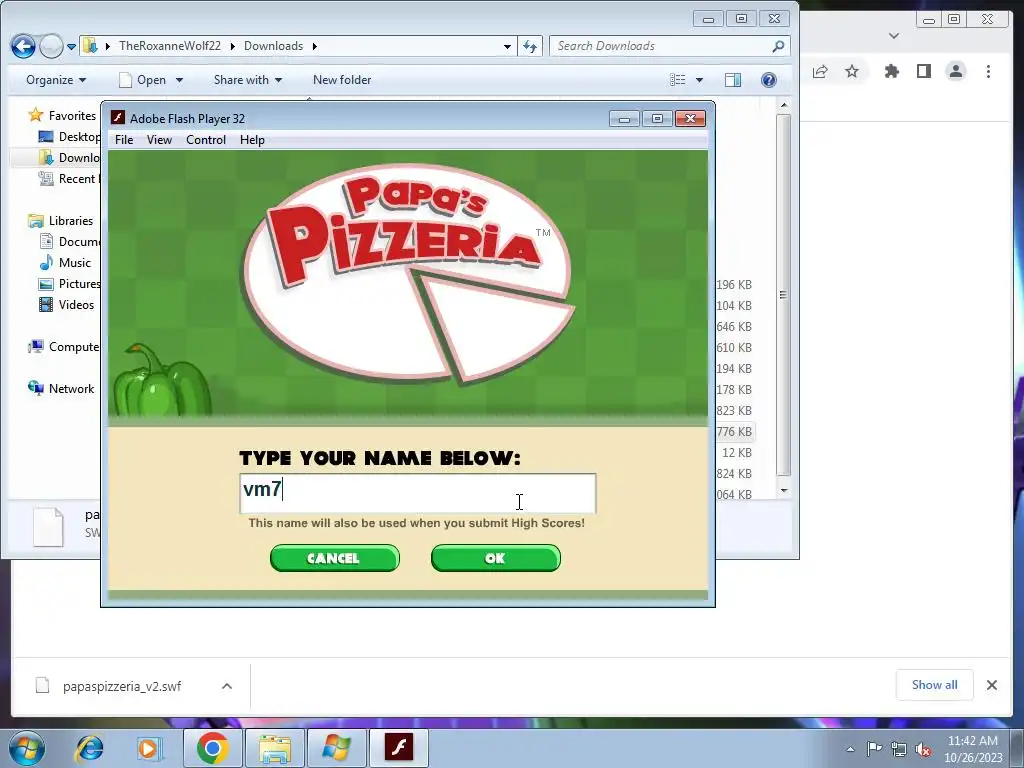Image resolution: width=1024 pixels, height=768 pixels.
Task: Click the search magnifier icon in Explorer
Action: tap(778, 46)
